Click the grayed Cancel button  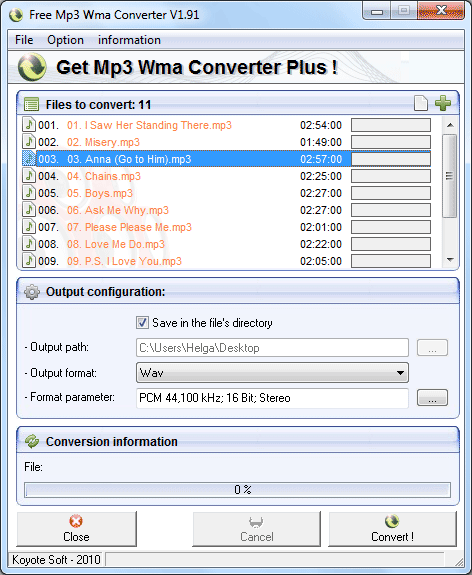point(256,529)
